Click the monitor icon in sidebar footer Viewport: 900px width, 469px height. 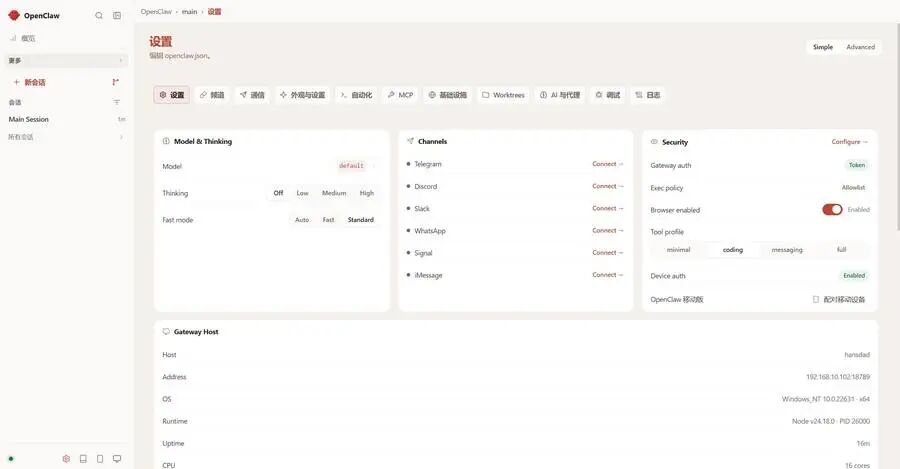(117, 459)
